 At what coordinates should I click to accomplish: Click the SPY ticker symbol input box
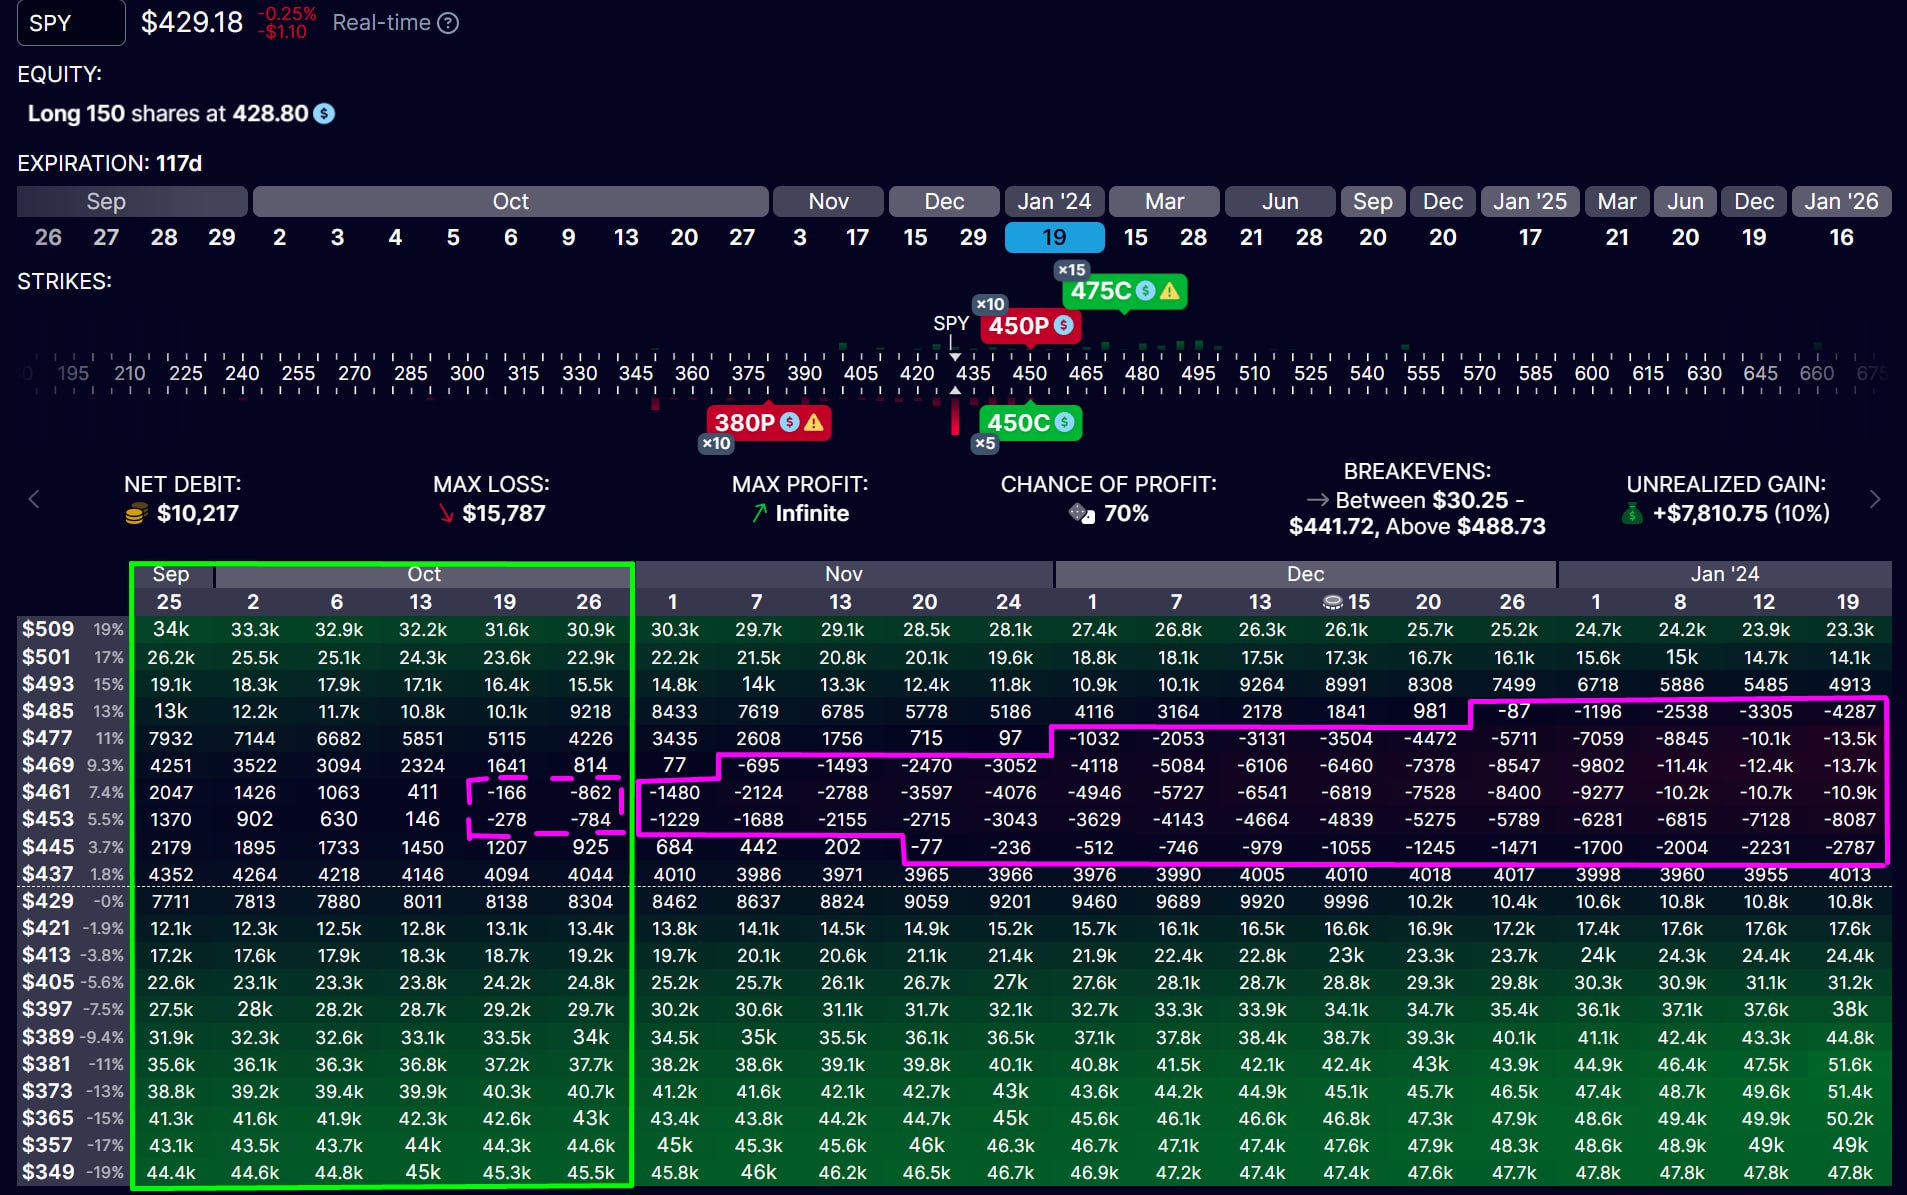tap(71, 22)
